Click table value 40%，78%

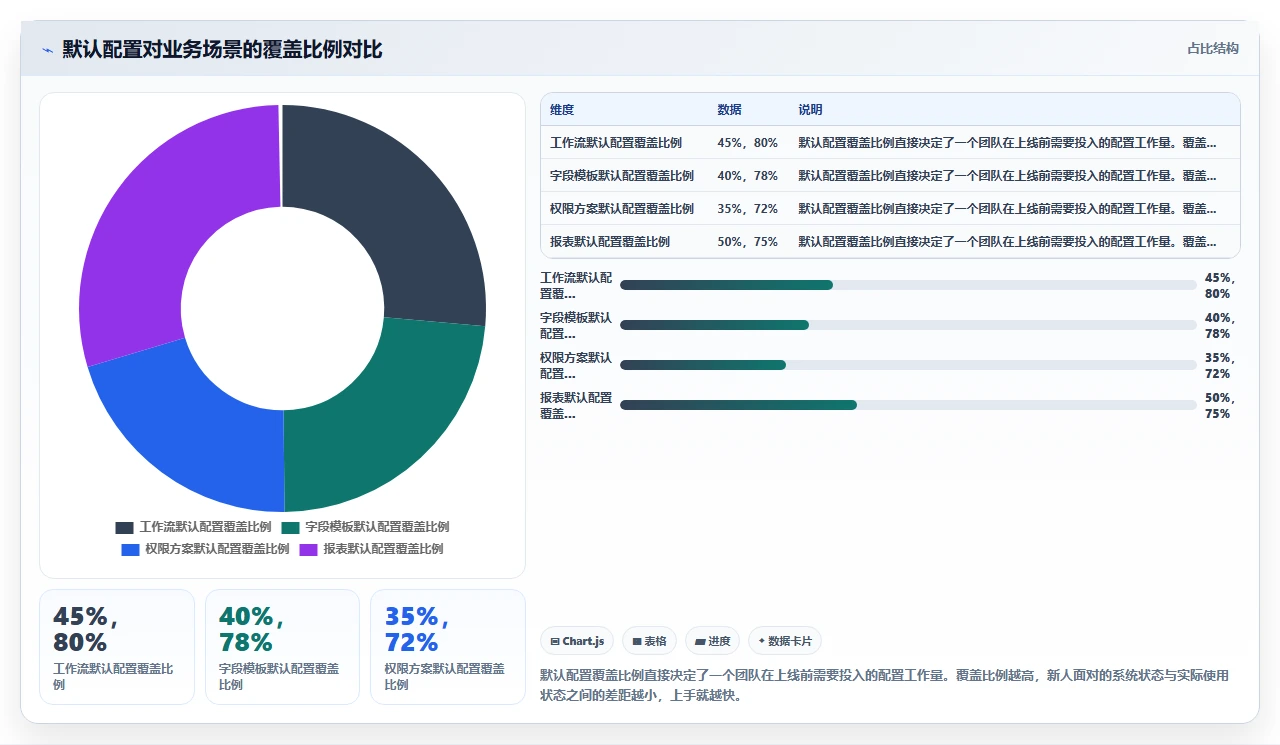747,176
